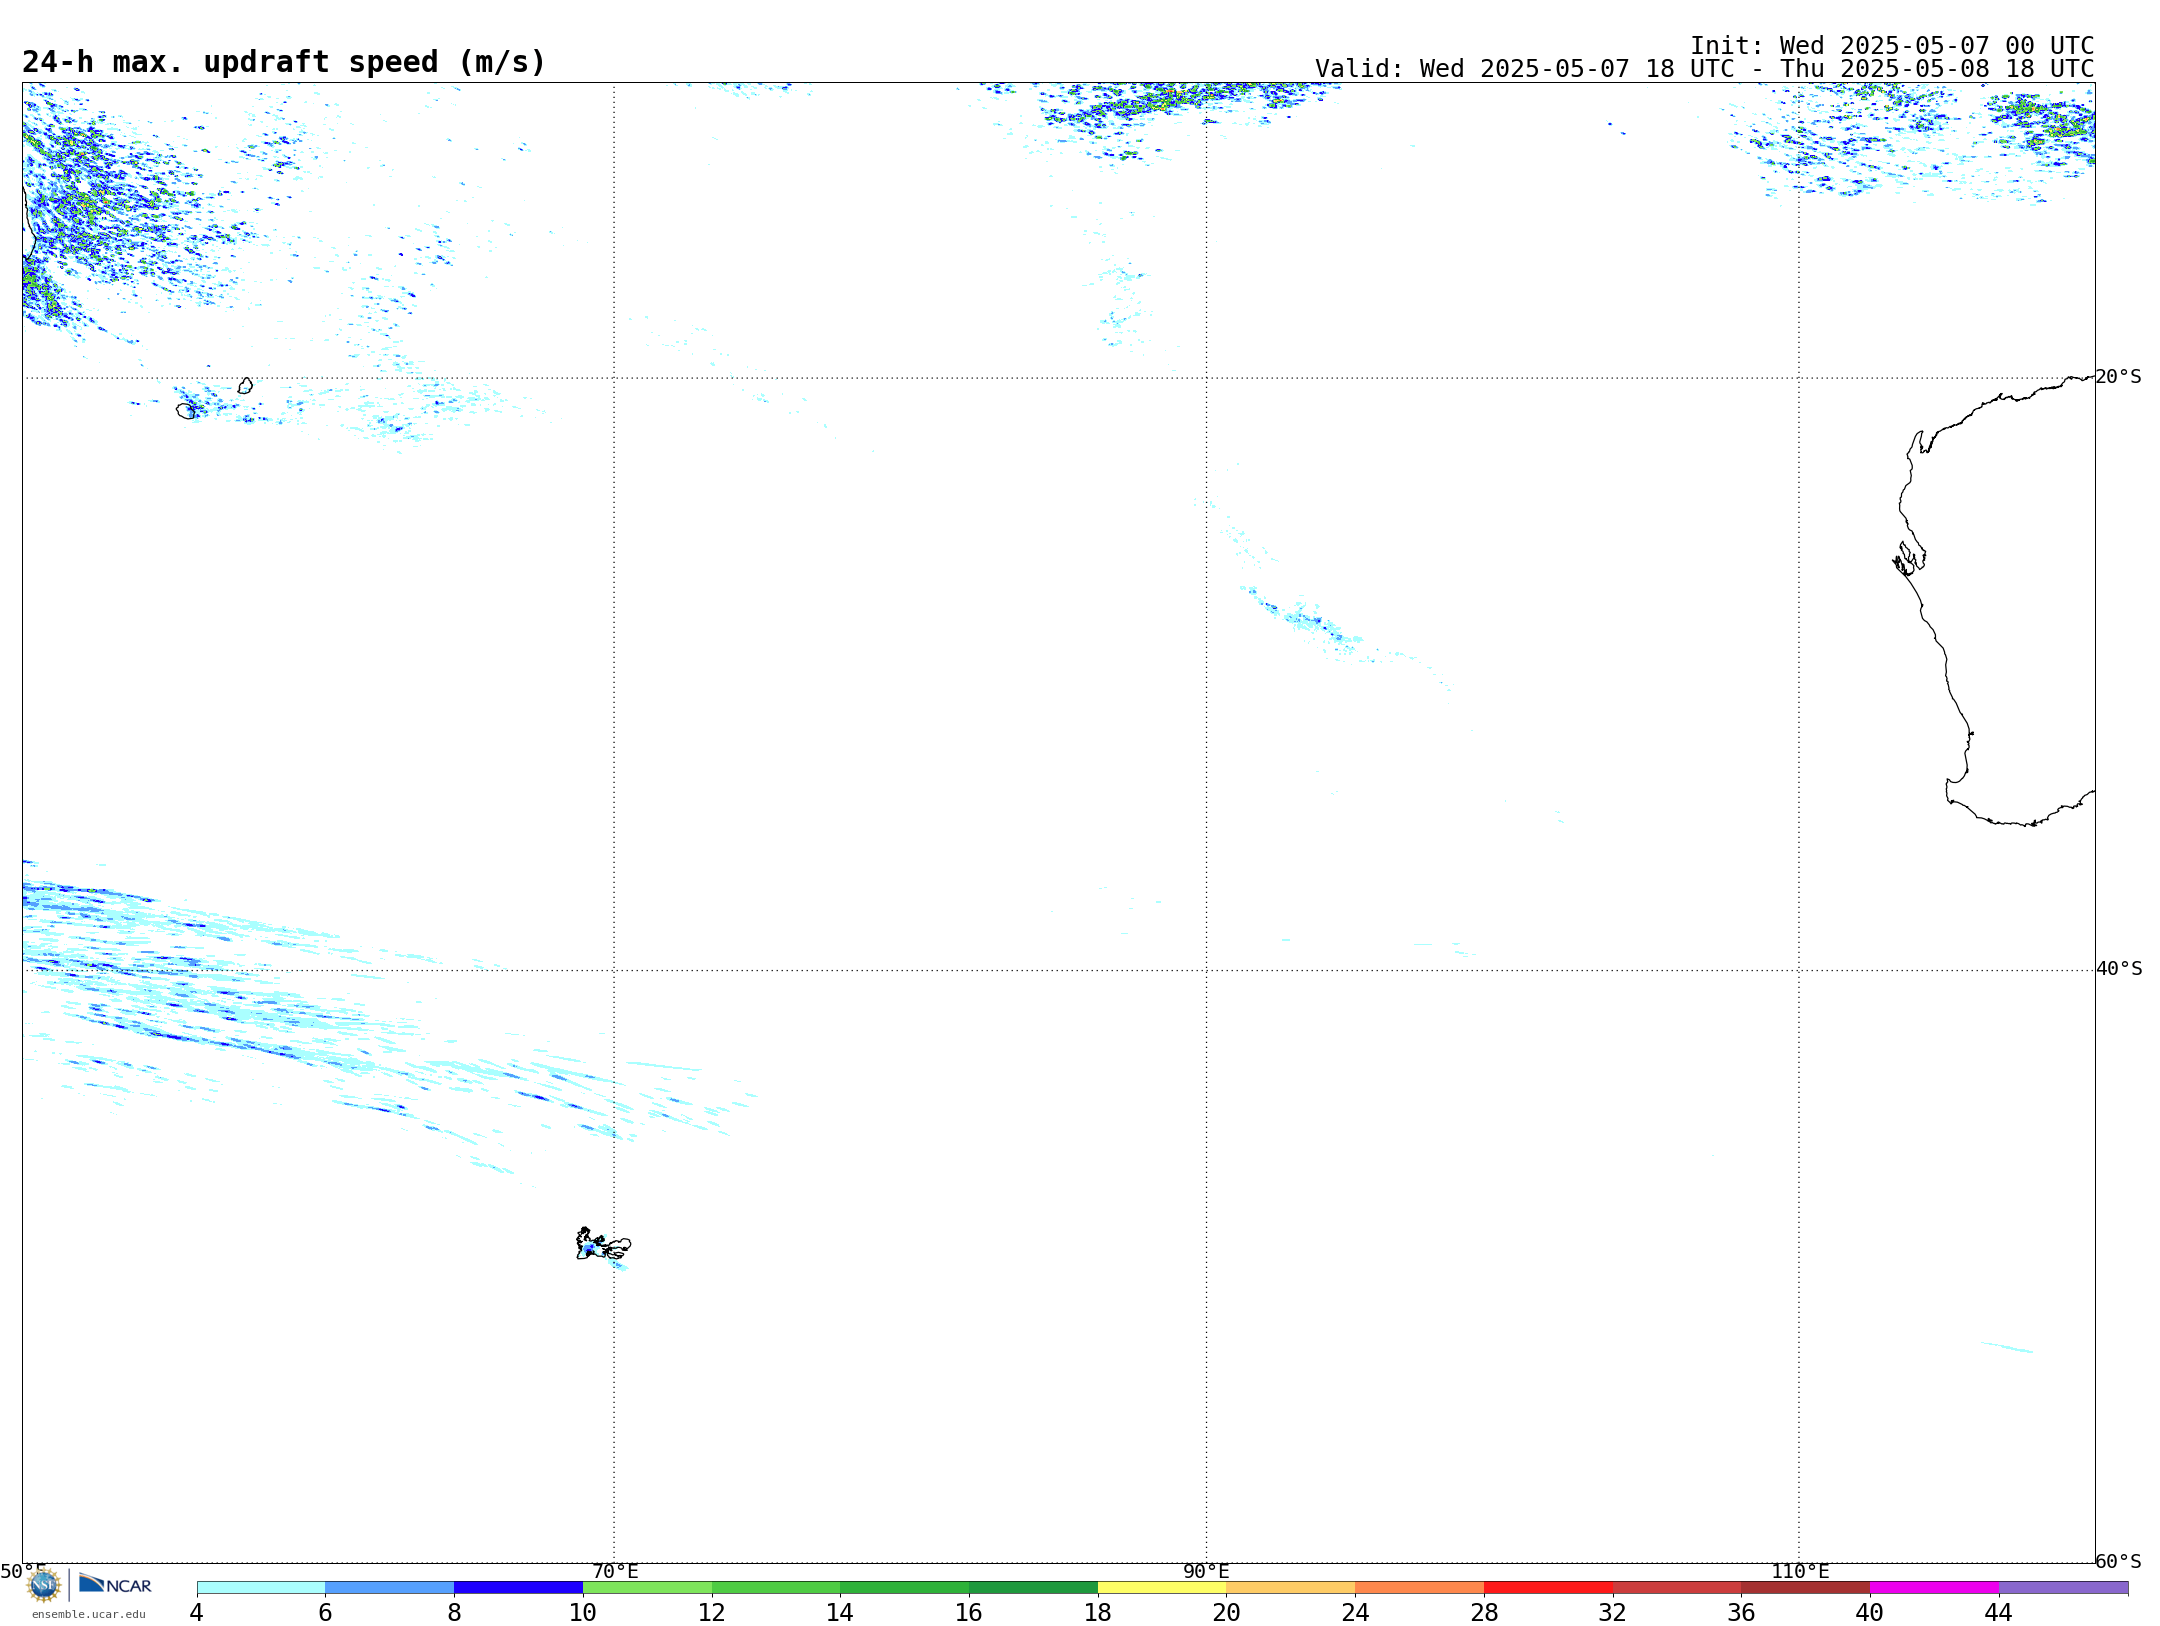
Task: Click the '20°S' latitude label
Action: (2119, 377)
